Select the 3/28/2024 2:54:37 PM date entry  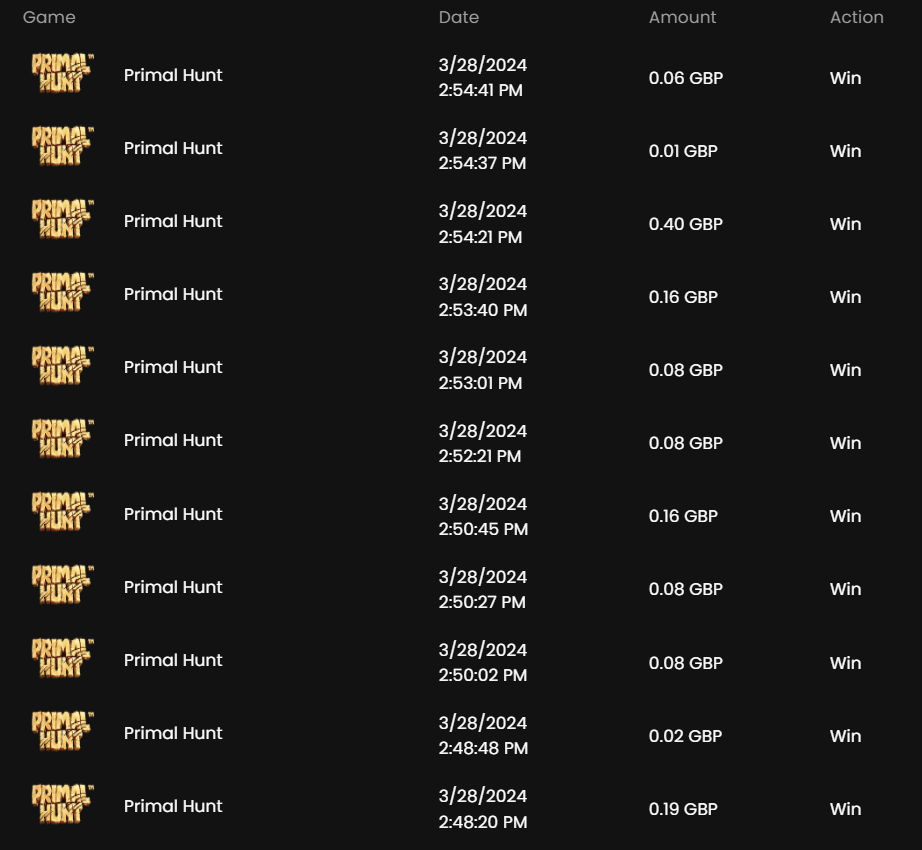pos(483,150)
